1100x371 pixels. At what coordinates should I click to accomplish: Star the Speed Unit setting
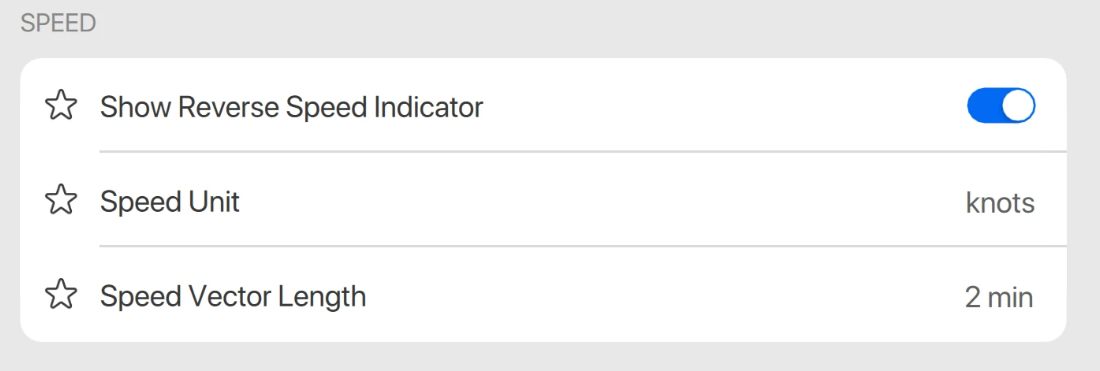pos(61,201)
